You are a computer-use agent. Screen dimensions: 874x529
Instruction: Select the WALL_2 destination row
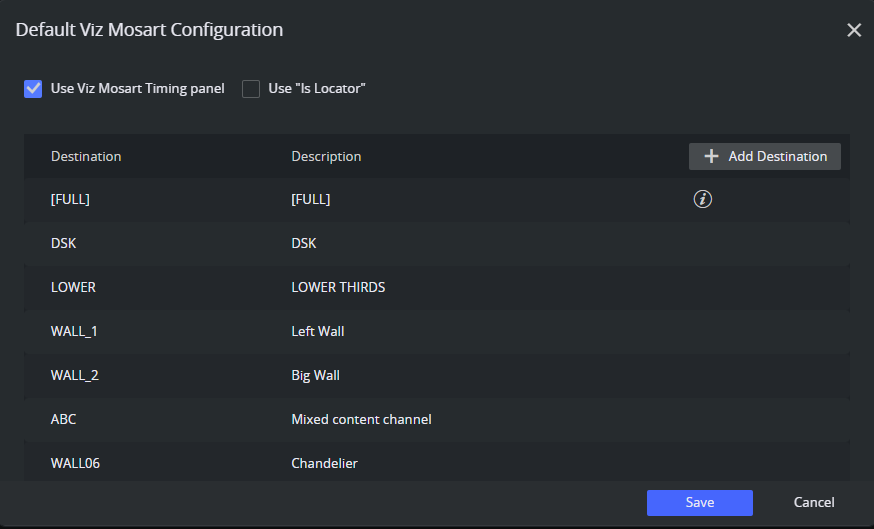coord(75,375)
